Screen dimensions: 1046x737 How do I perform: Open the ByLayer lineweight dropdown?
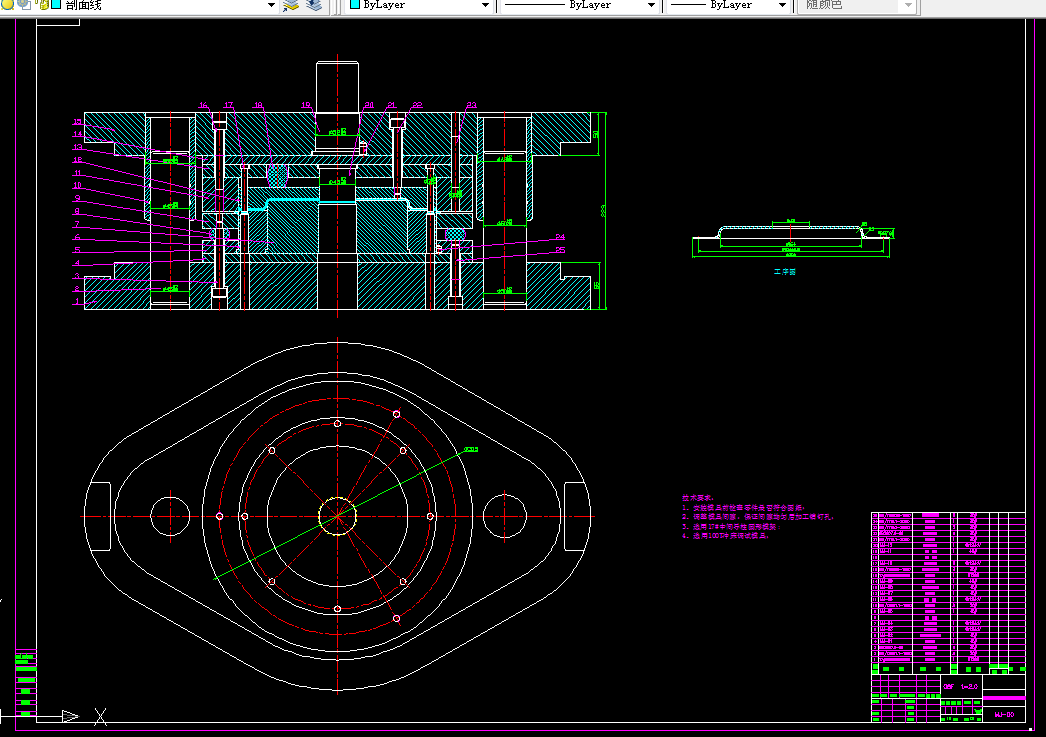pyautogui.click(x=782, y=5)
